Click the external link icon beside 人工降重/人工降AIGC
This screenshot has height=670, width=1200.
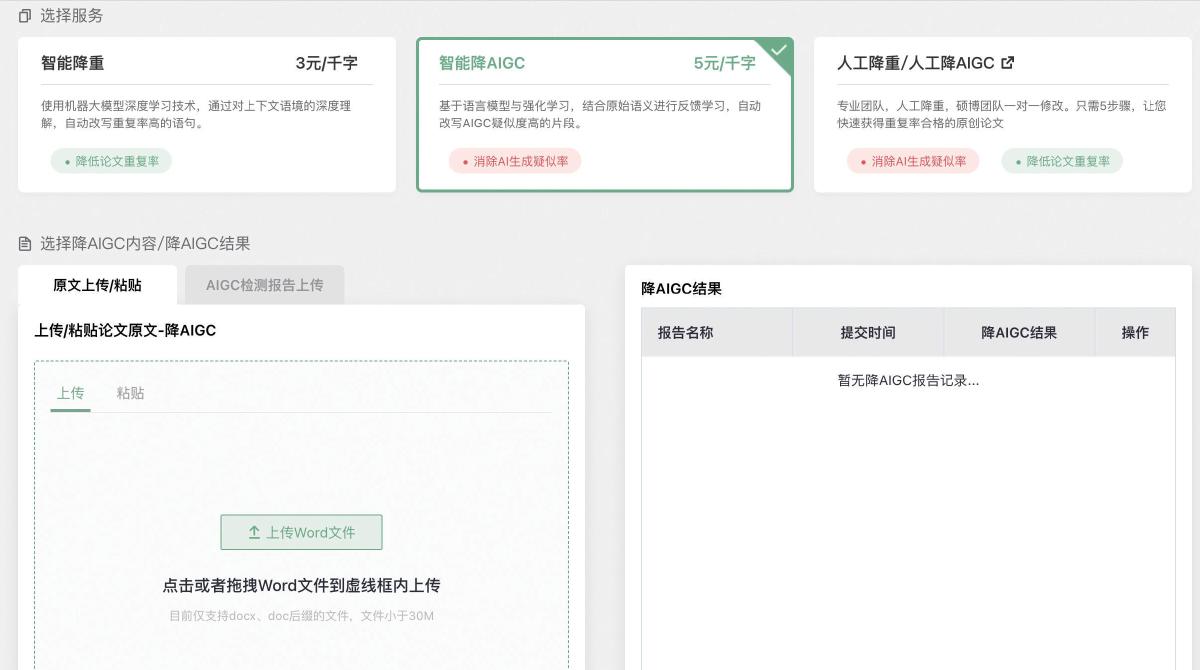click(x=1008, y=63)
